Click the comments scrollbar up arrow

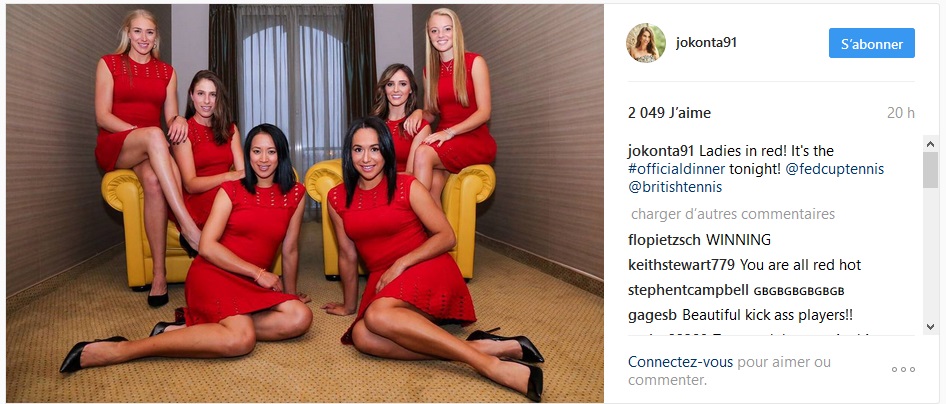pos(930,144)
